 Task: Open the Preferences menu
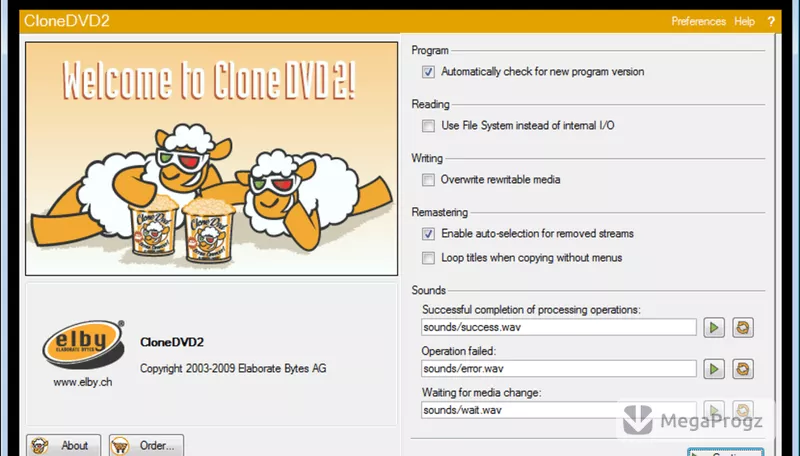[698, 21]
